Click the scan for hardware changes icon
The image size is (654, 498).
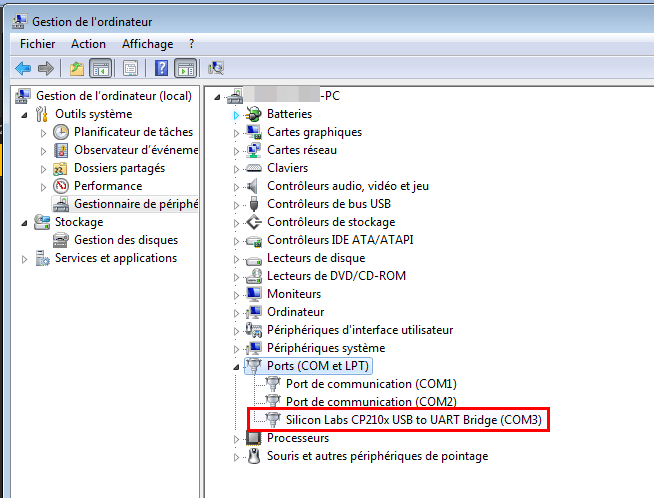(216, 68)
